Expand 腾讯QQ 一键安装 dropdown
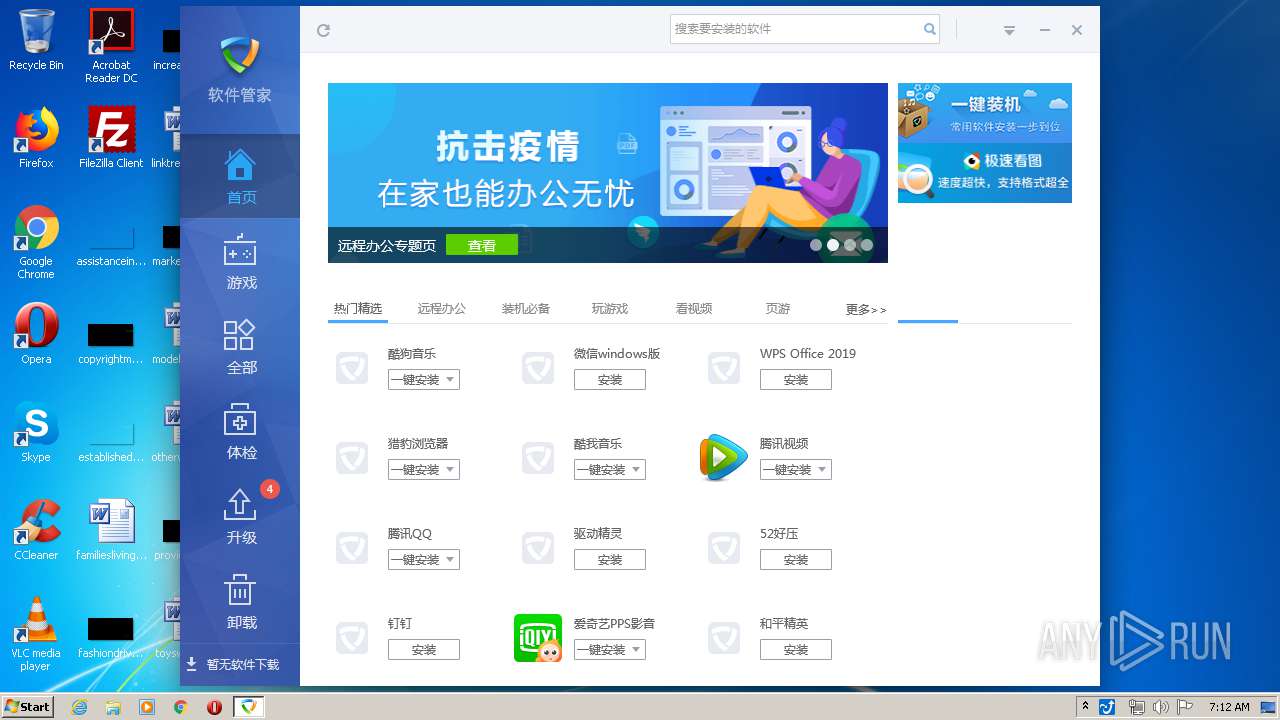 click(451, 560)
